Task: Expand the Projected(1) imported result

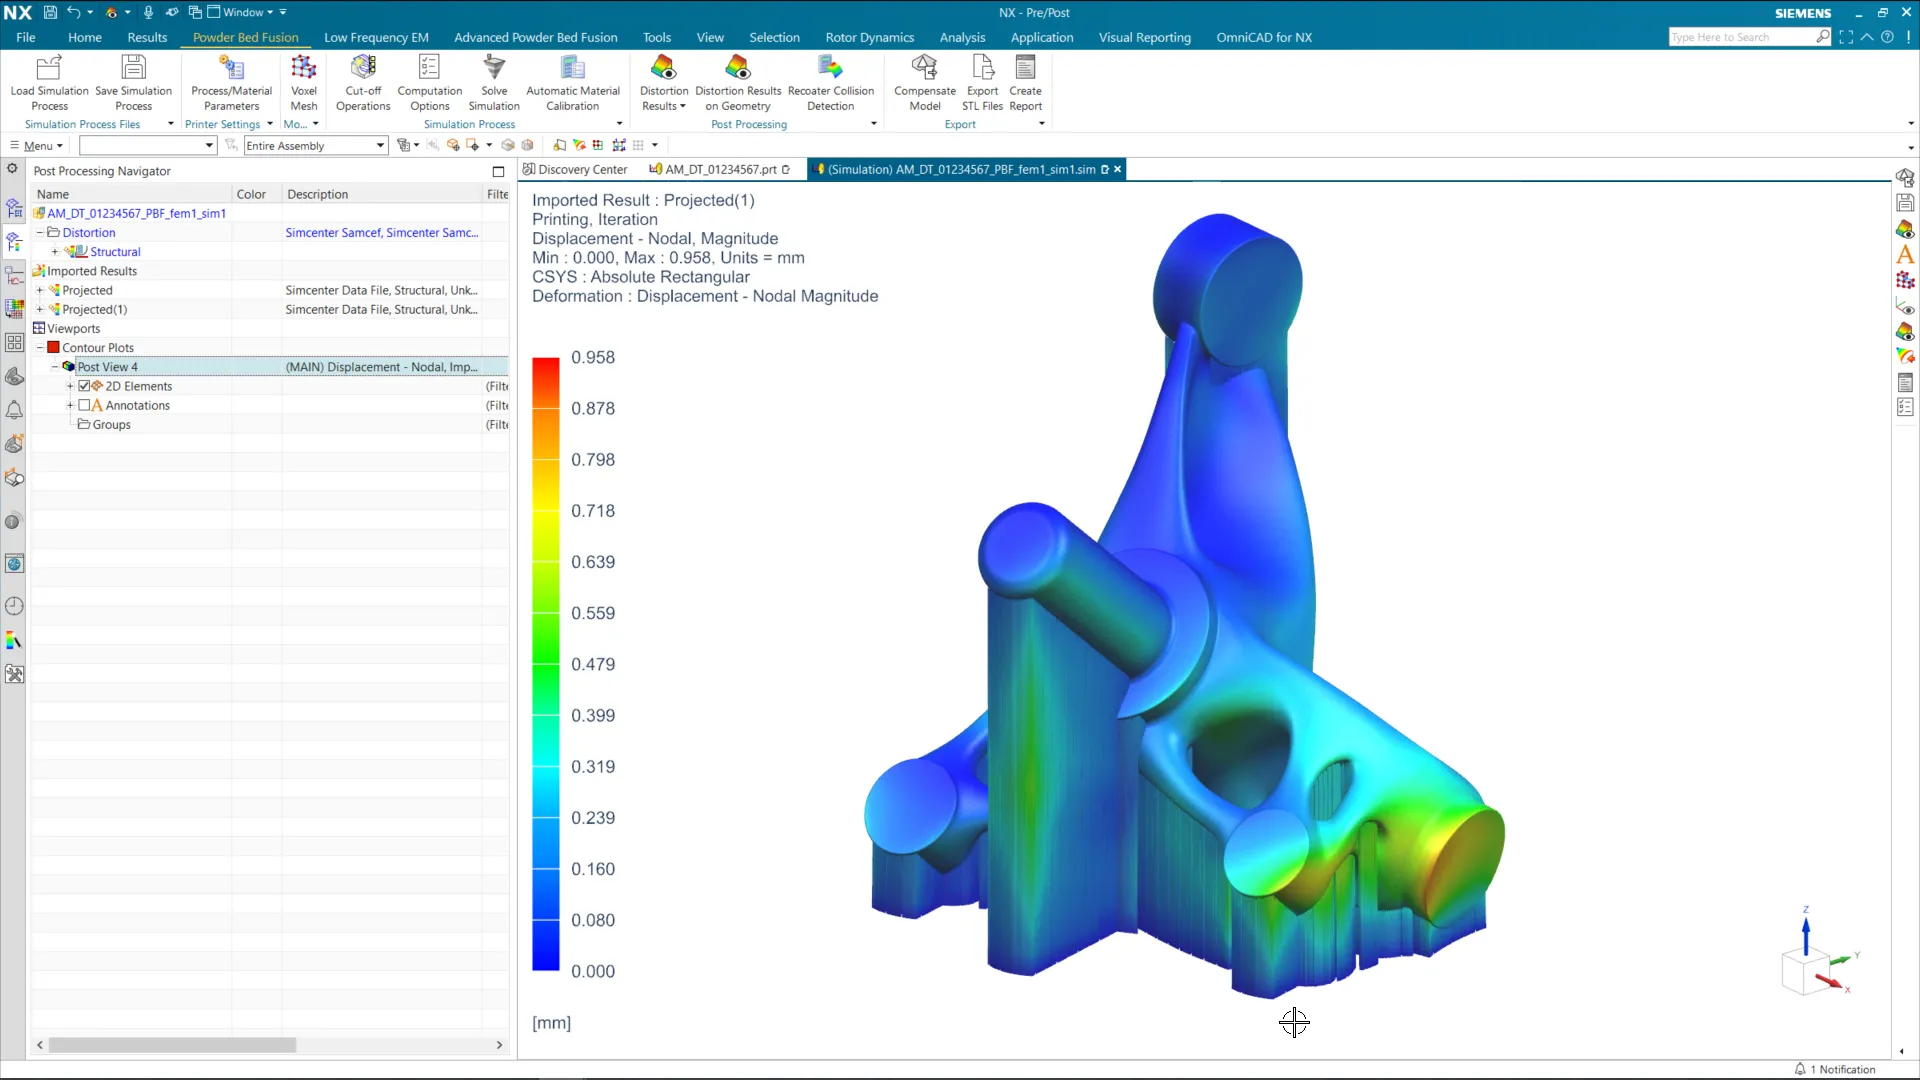Action: (x=40, y=310)
